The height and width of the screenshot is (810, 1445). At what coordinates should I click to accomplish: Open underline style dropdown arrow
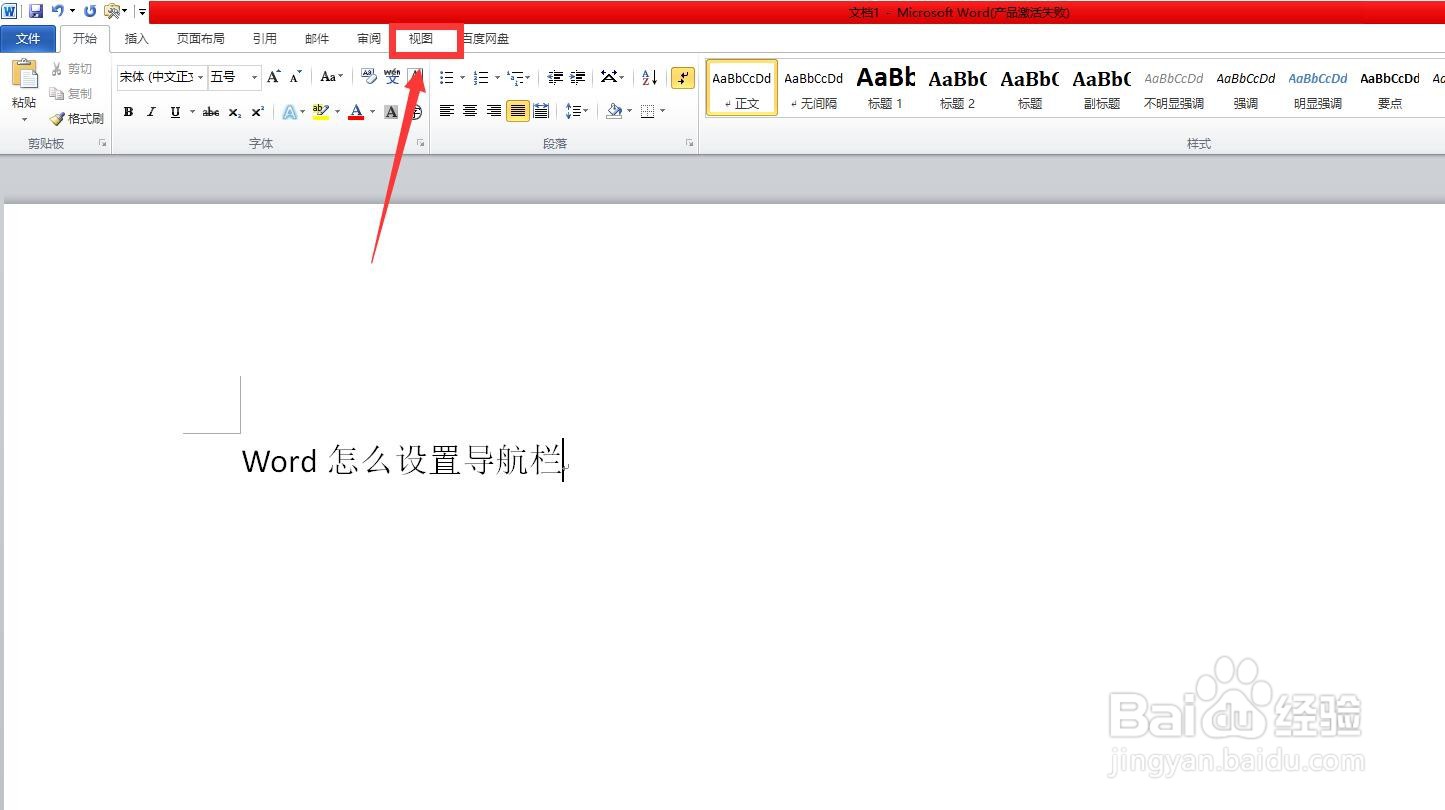point(190,112)
